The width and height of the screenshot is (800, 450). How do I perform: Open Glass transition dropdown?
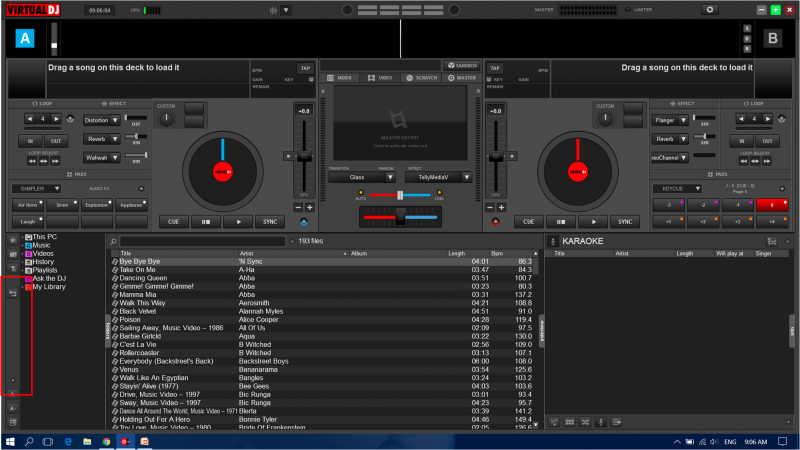coord(361,177)
